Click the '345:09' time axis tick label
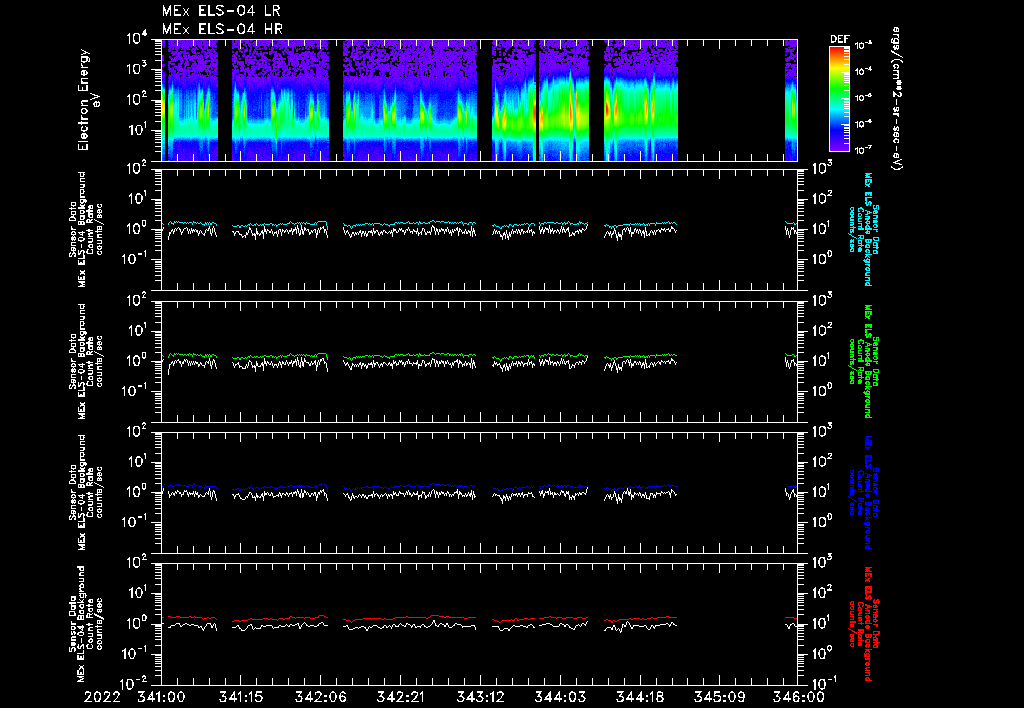The image size is (1024, 708). [718, 698]
